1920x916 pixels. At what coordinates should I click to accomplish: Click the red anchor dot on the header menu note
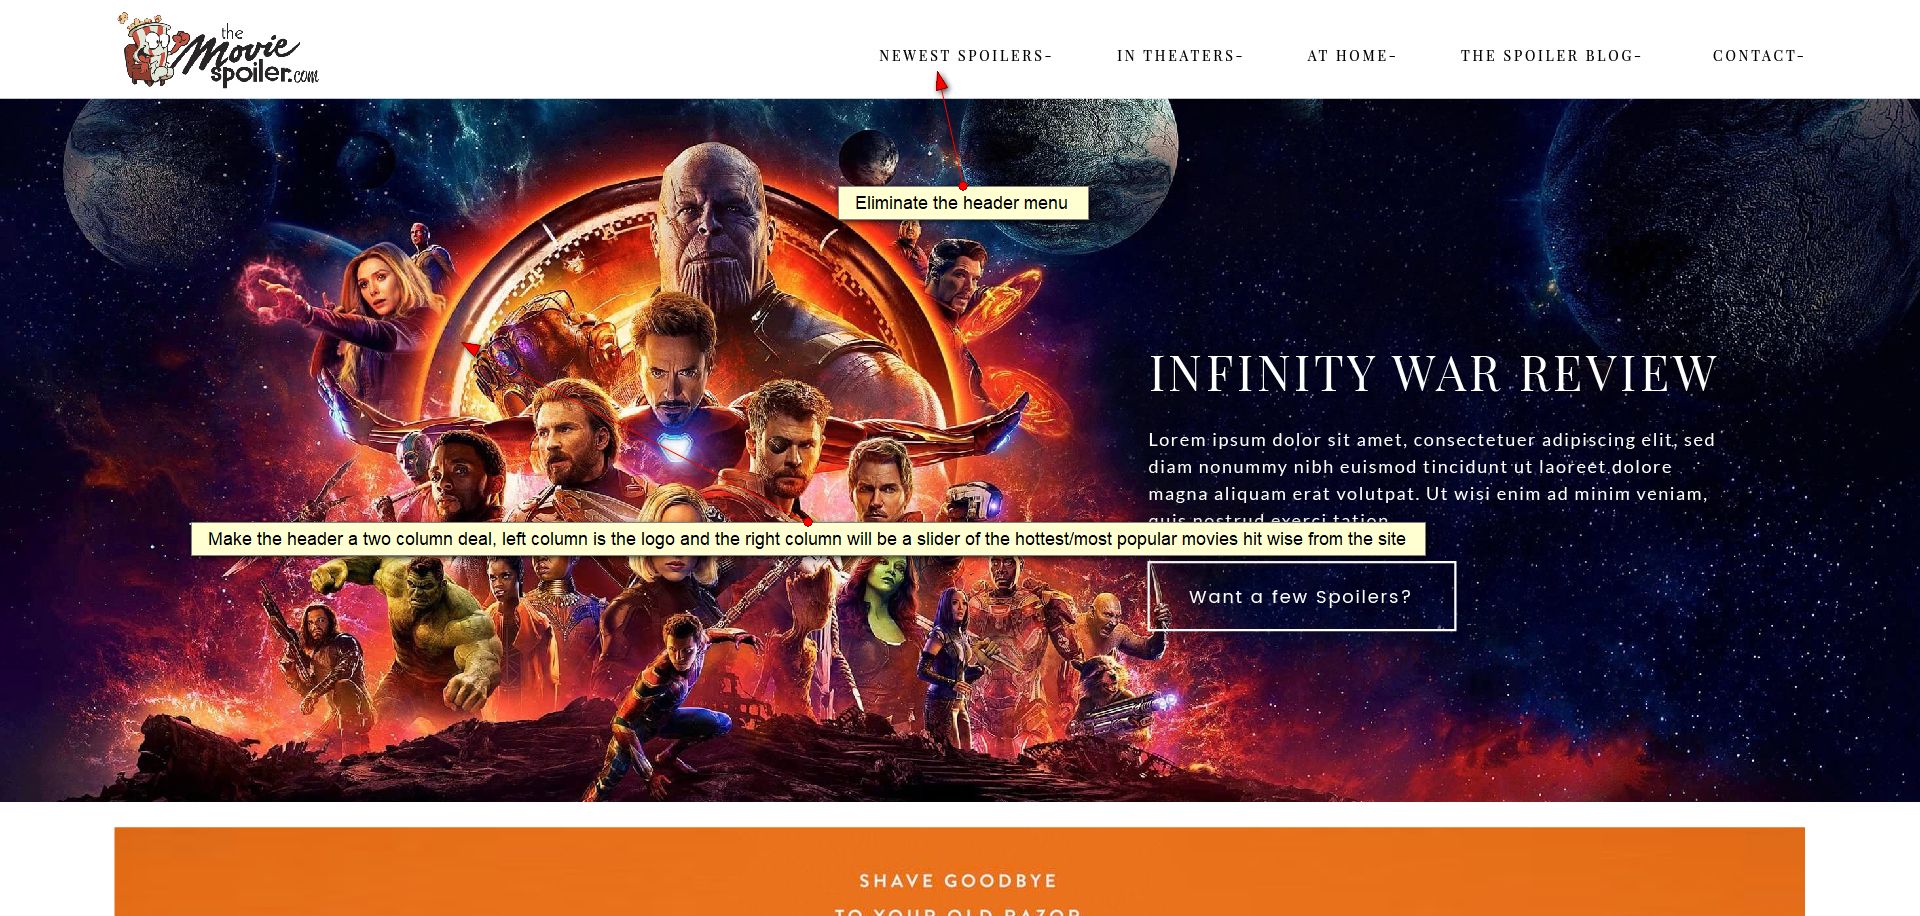[x=963, y=185]
